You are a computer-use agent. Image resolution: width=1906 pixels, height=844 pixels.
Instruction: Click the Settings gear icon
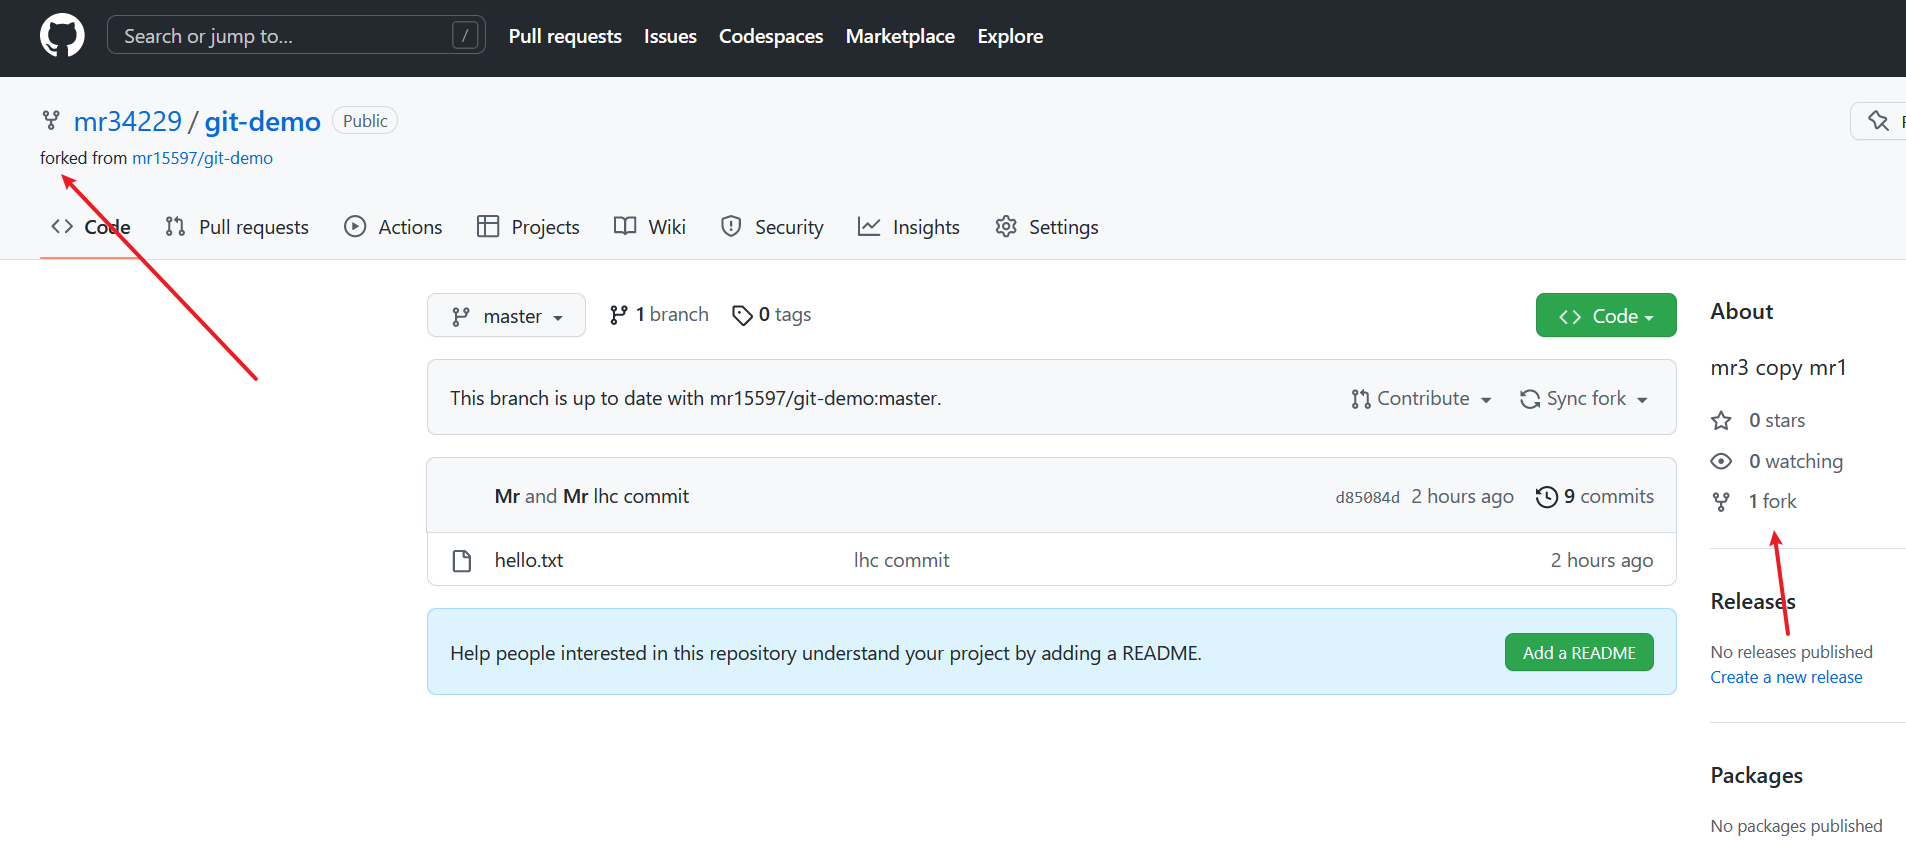pyautogui.click(x=1006, y=226)
